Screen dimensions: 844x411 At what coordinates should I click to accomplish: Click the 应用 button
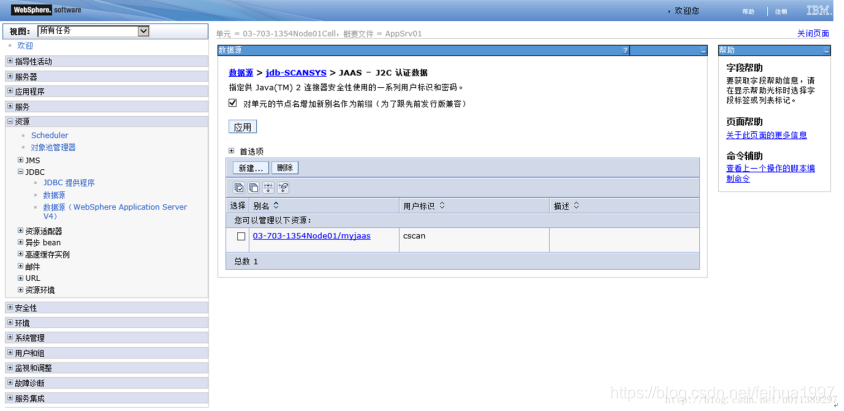pyautogui.click(x=243, y=127)
